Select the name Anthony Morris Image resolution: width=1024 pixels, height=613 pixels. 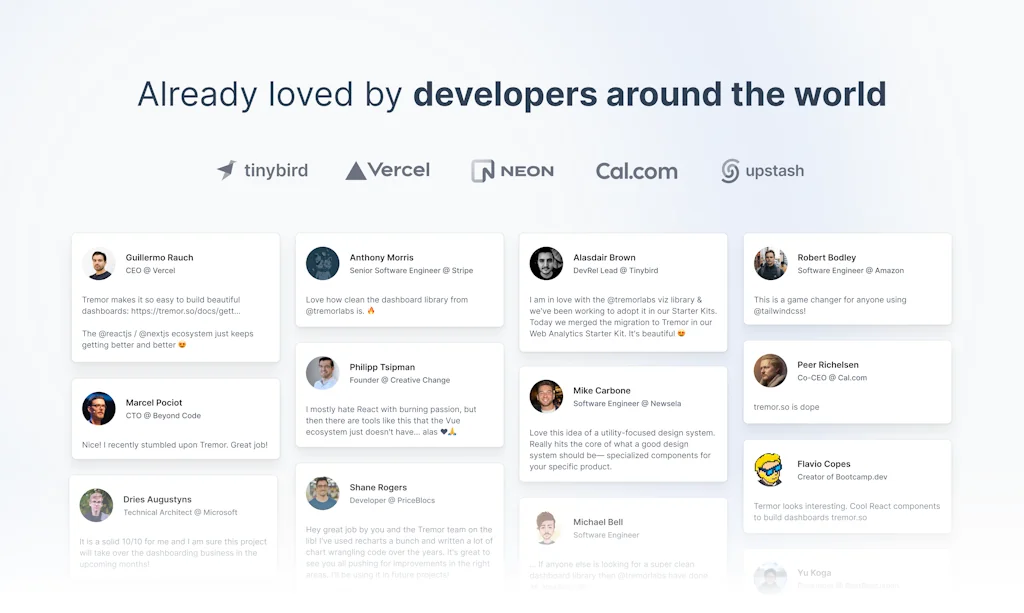pos(381,257)
